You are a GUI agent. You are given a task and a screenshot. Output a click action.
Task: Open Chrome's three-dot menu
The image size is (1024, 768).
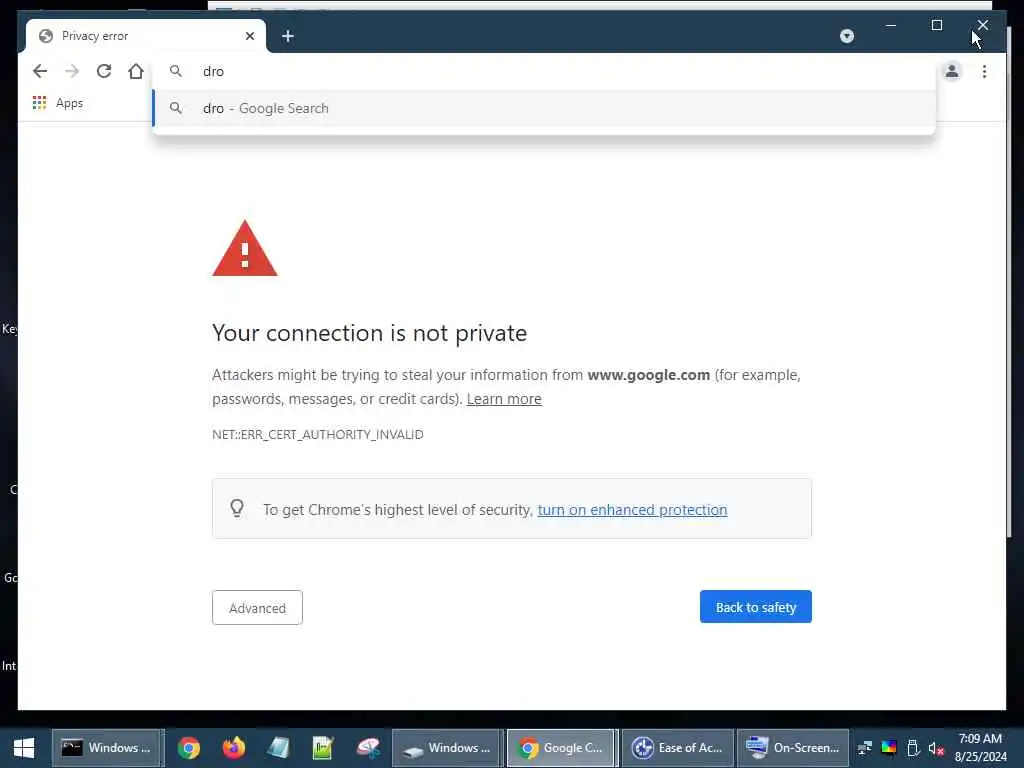(x=984, y=71)
